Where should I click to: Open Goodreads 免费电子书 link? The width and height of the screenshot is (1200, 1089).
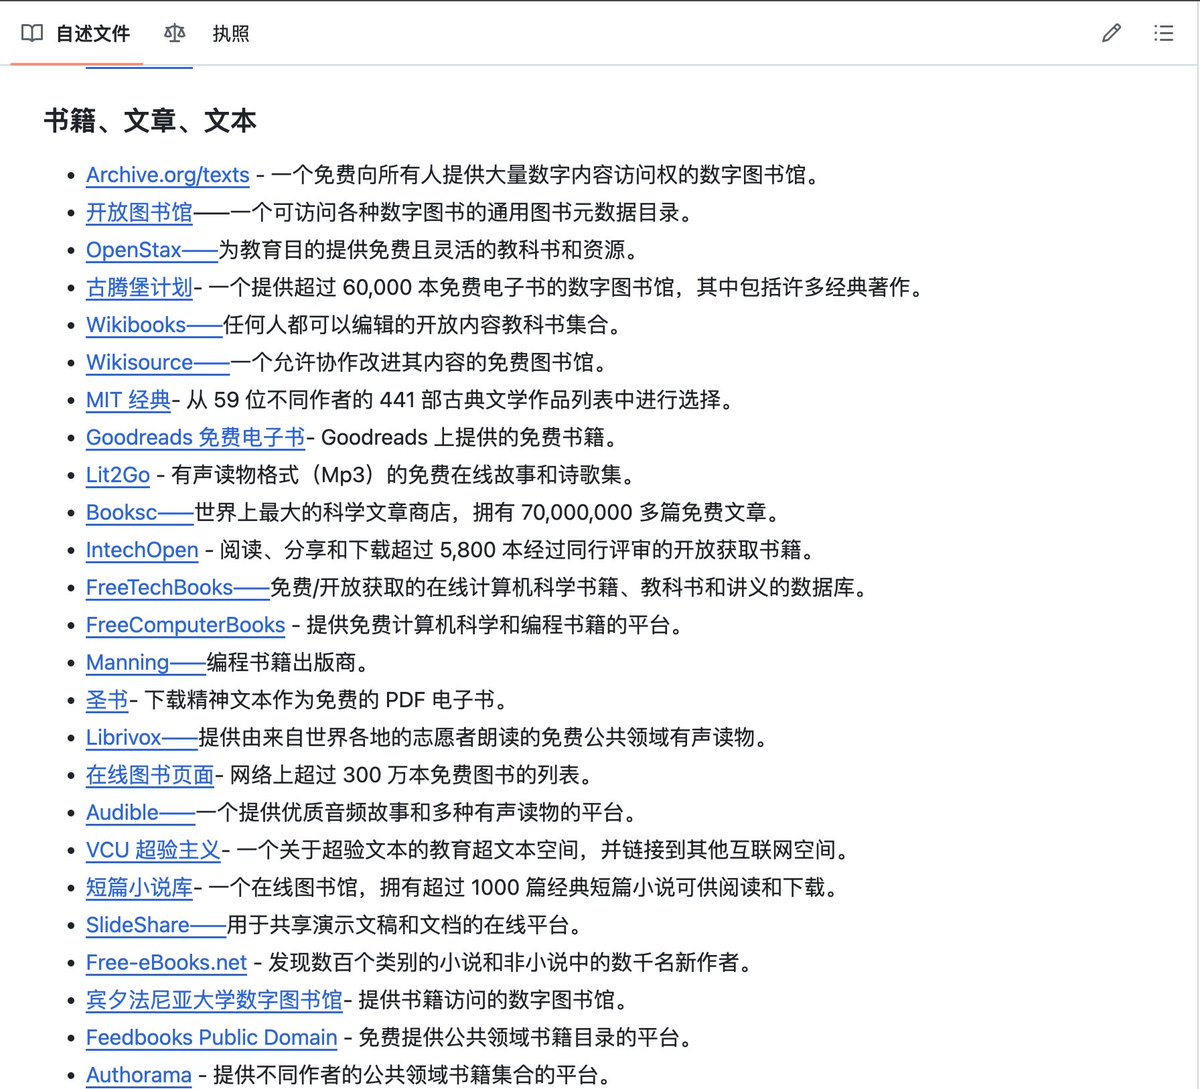coord(196,437)
